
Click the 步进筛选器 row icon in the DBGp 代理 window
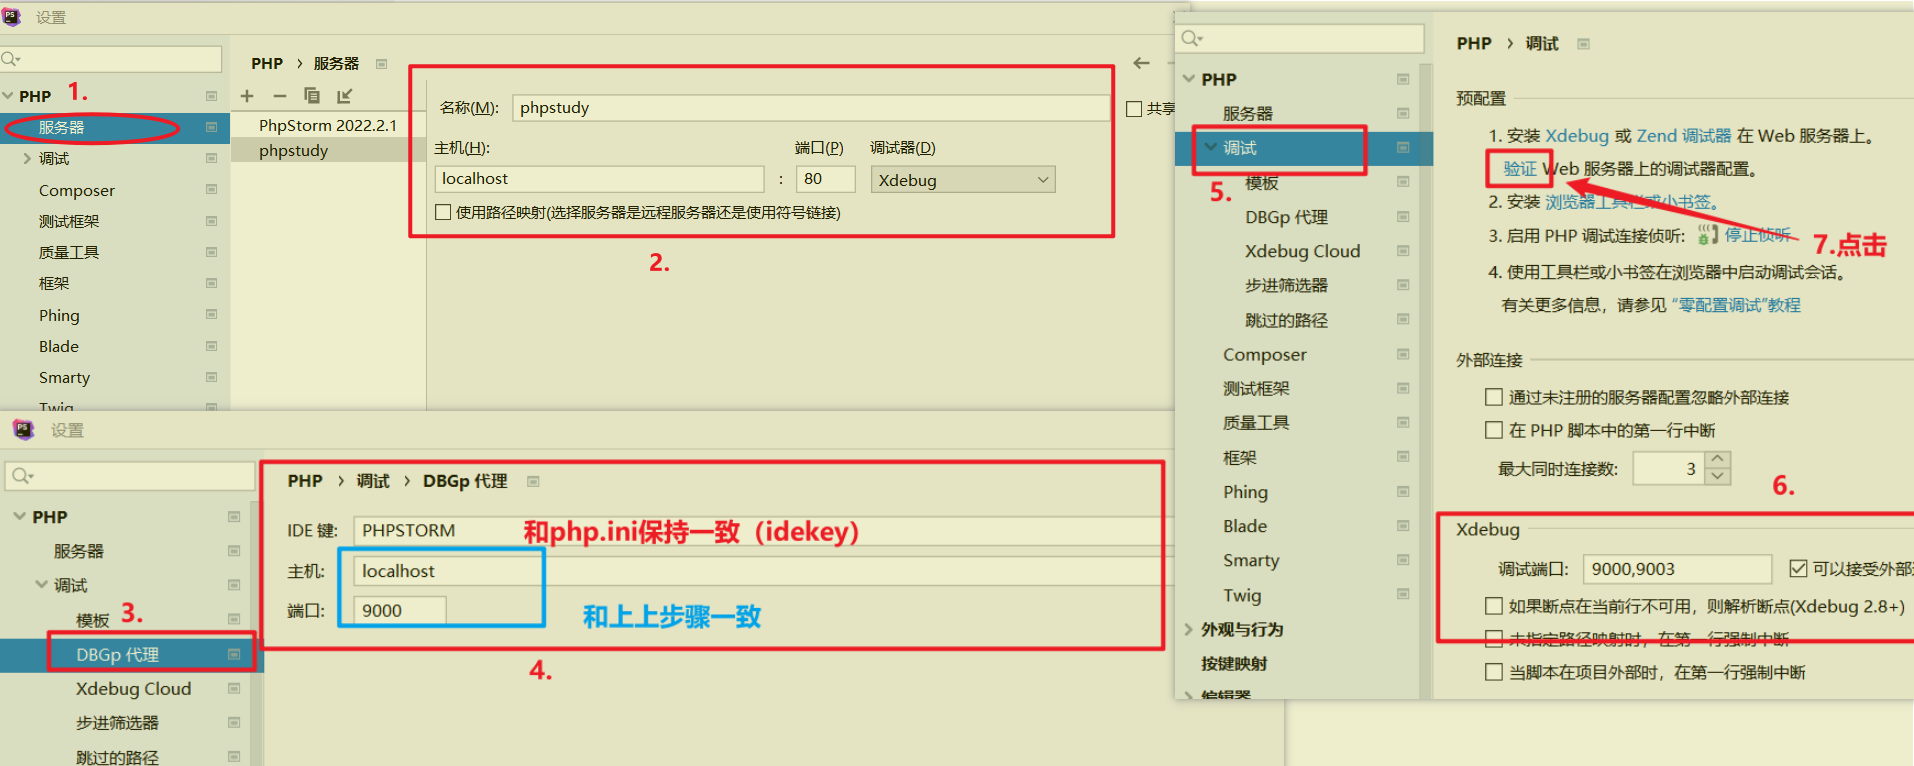point(234,722)
